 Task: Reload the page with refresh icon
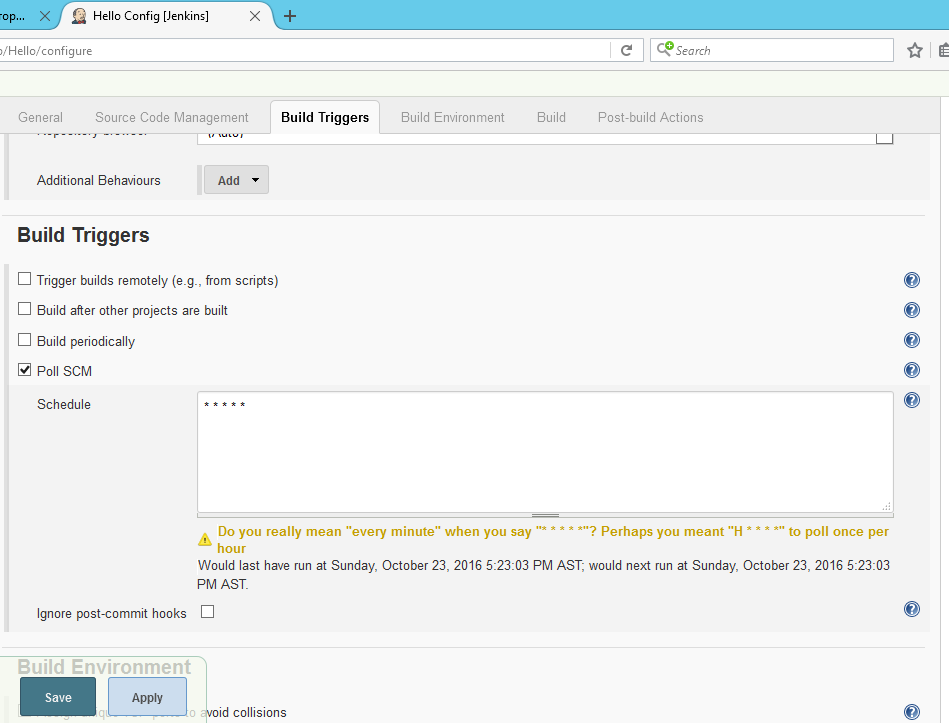(x=626, y=50)
